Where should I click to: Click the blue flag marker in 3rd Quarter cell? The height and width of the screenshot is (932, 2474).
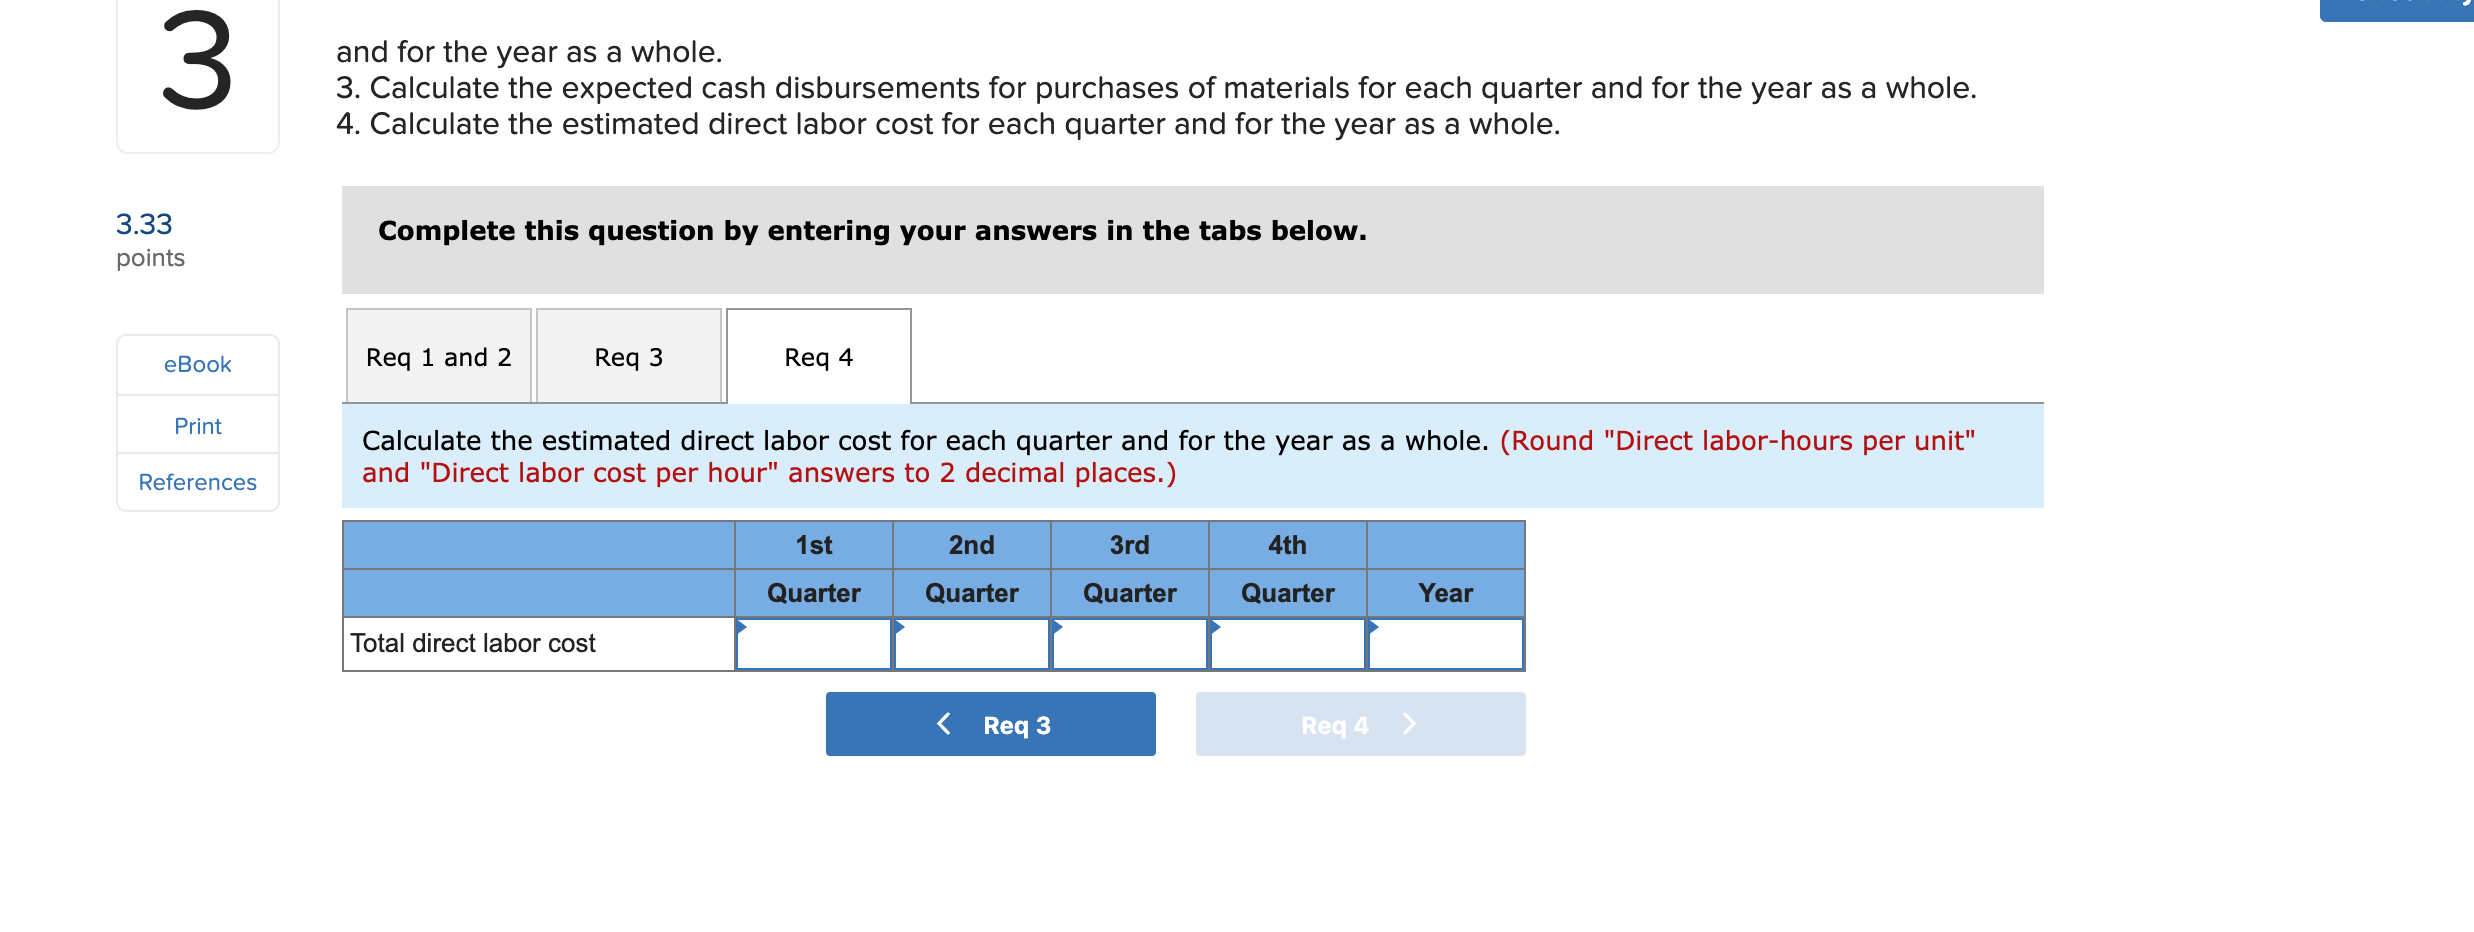pos(1057,628)
